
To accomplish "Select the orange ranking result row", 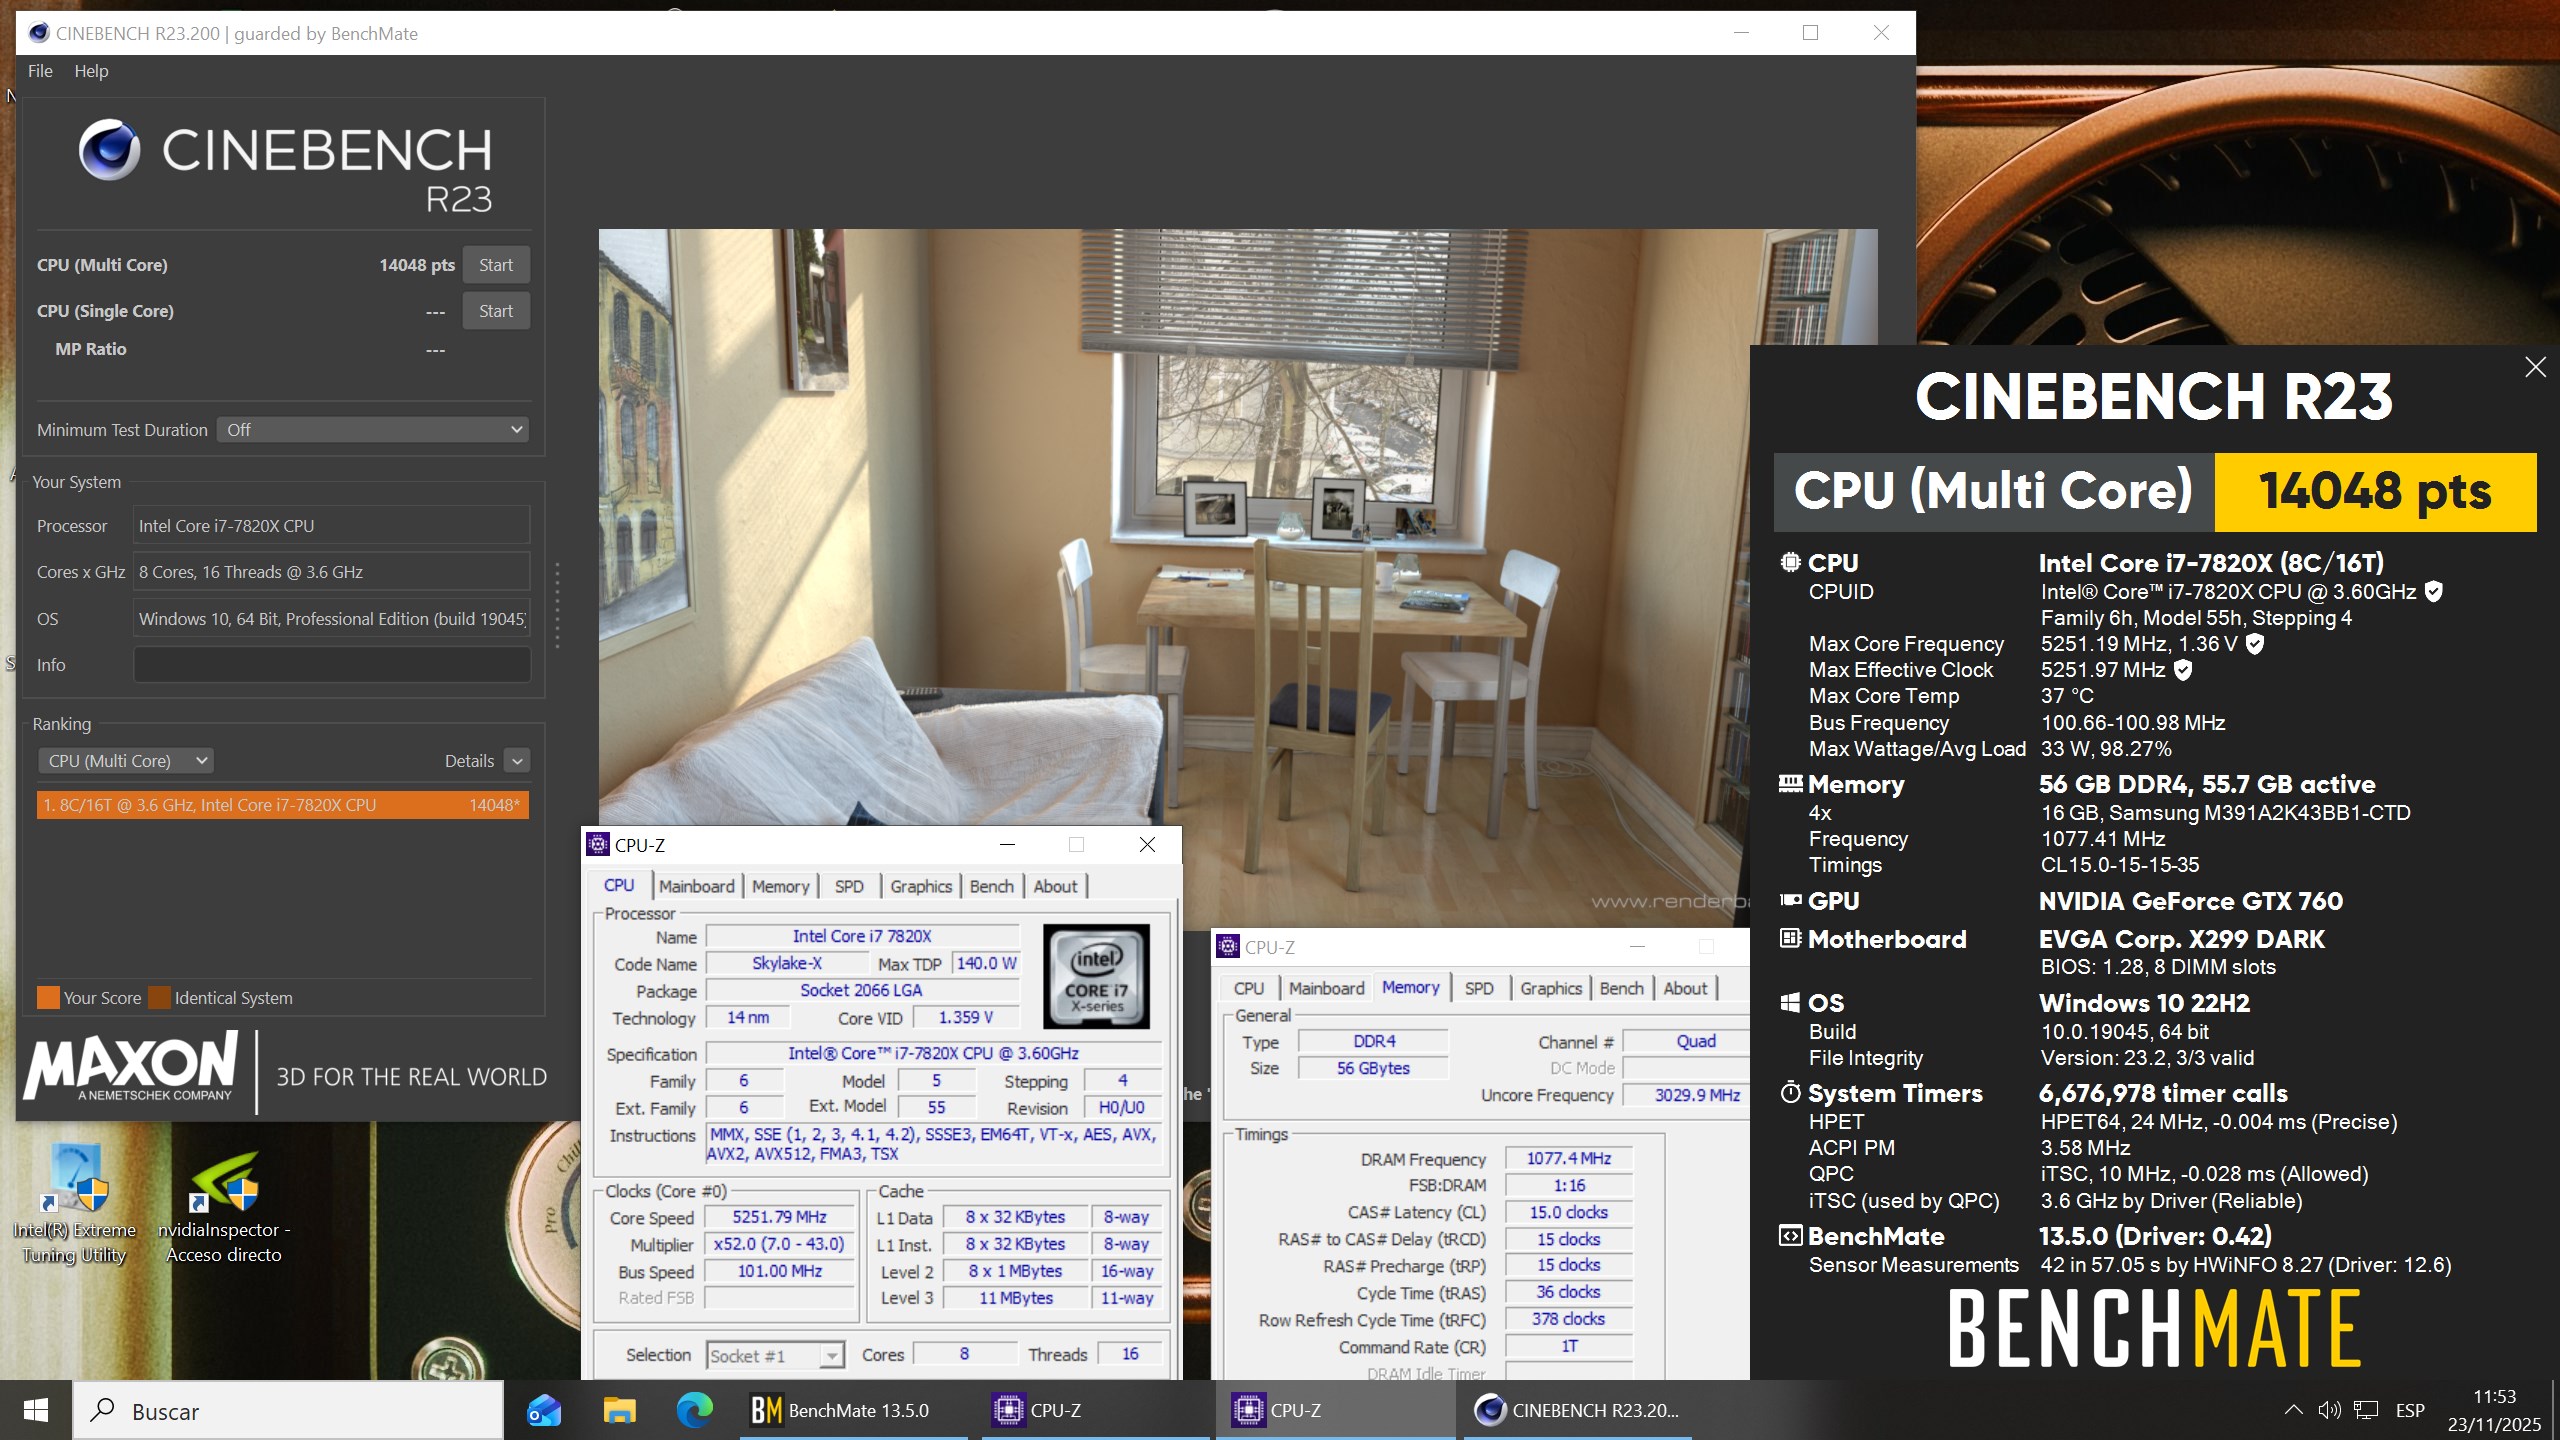I will pyautogui.click(x=282, y=805).
